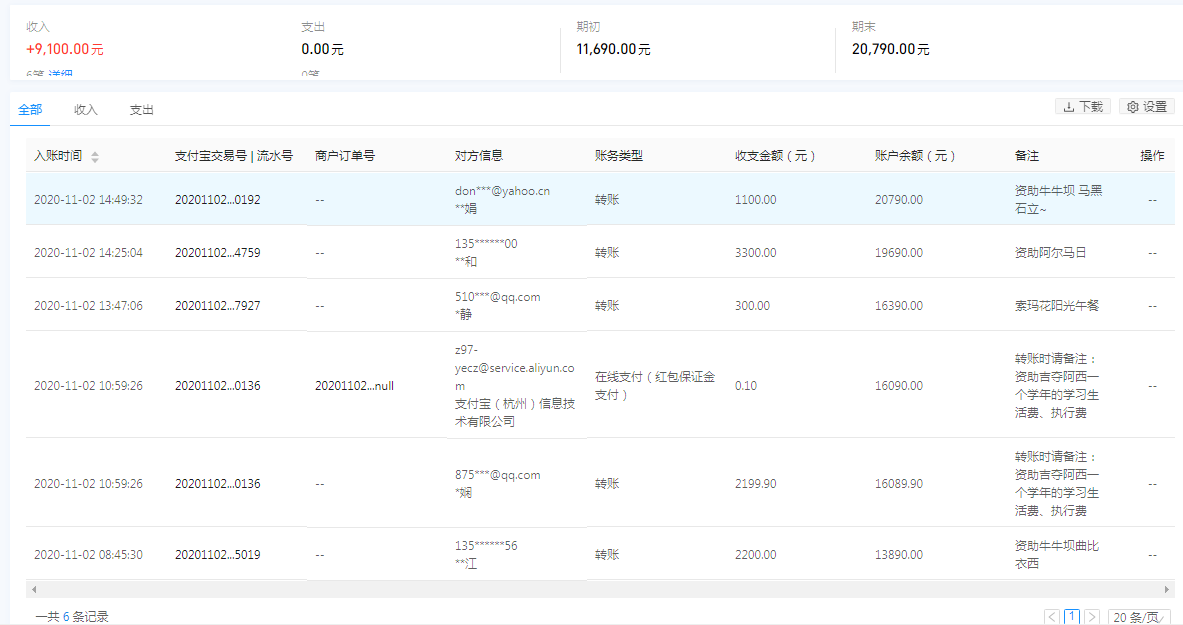This screenshot has width=1183, height=625.
Task: Switch to the 收入 tab
Action: coord(86,110)
